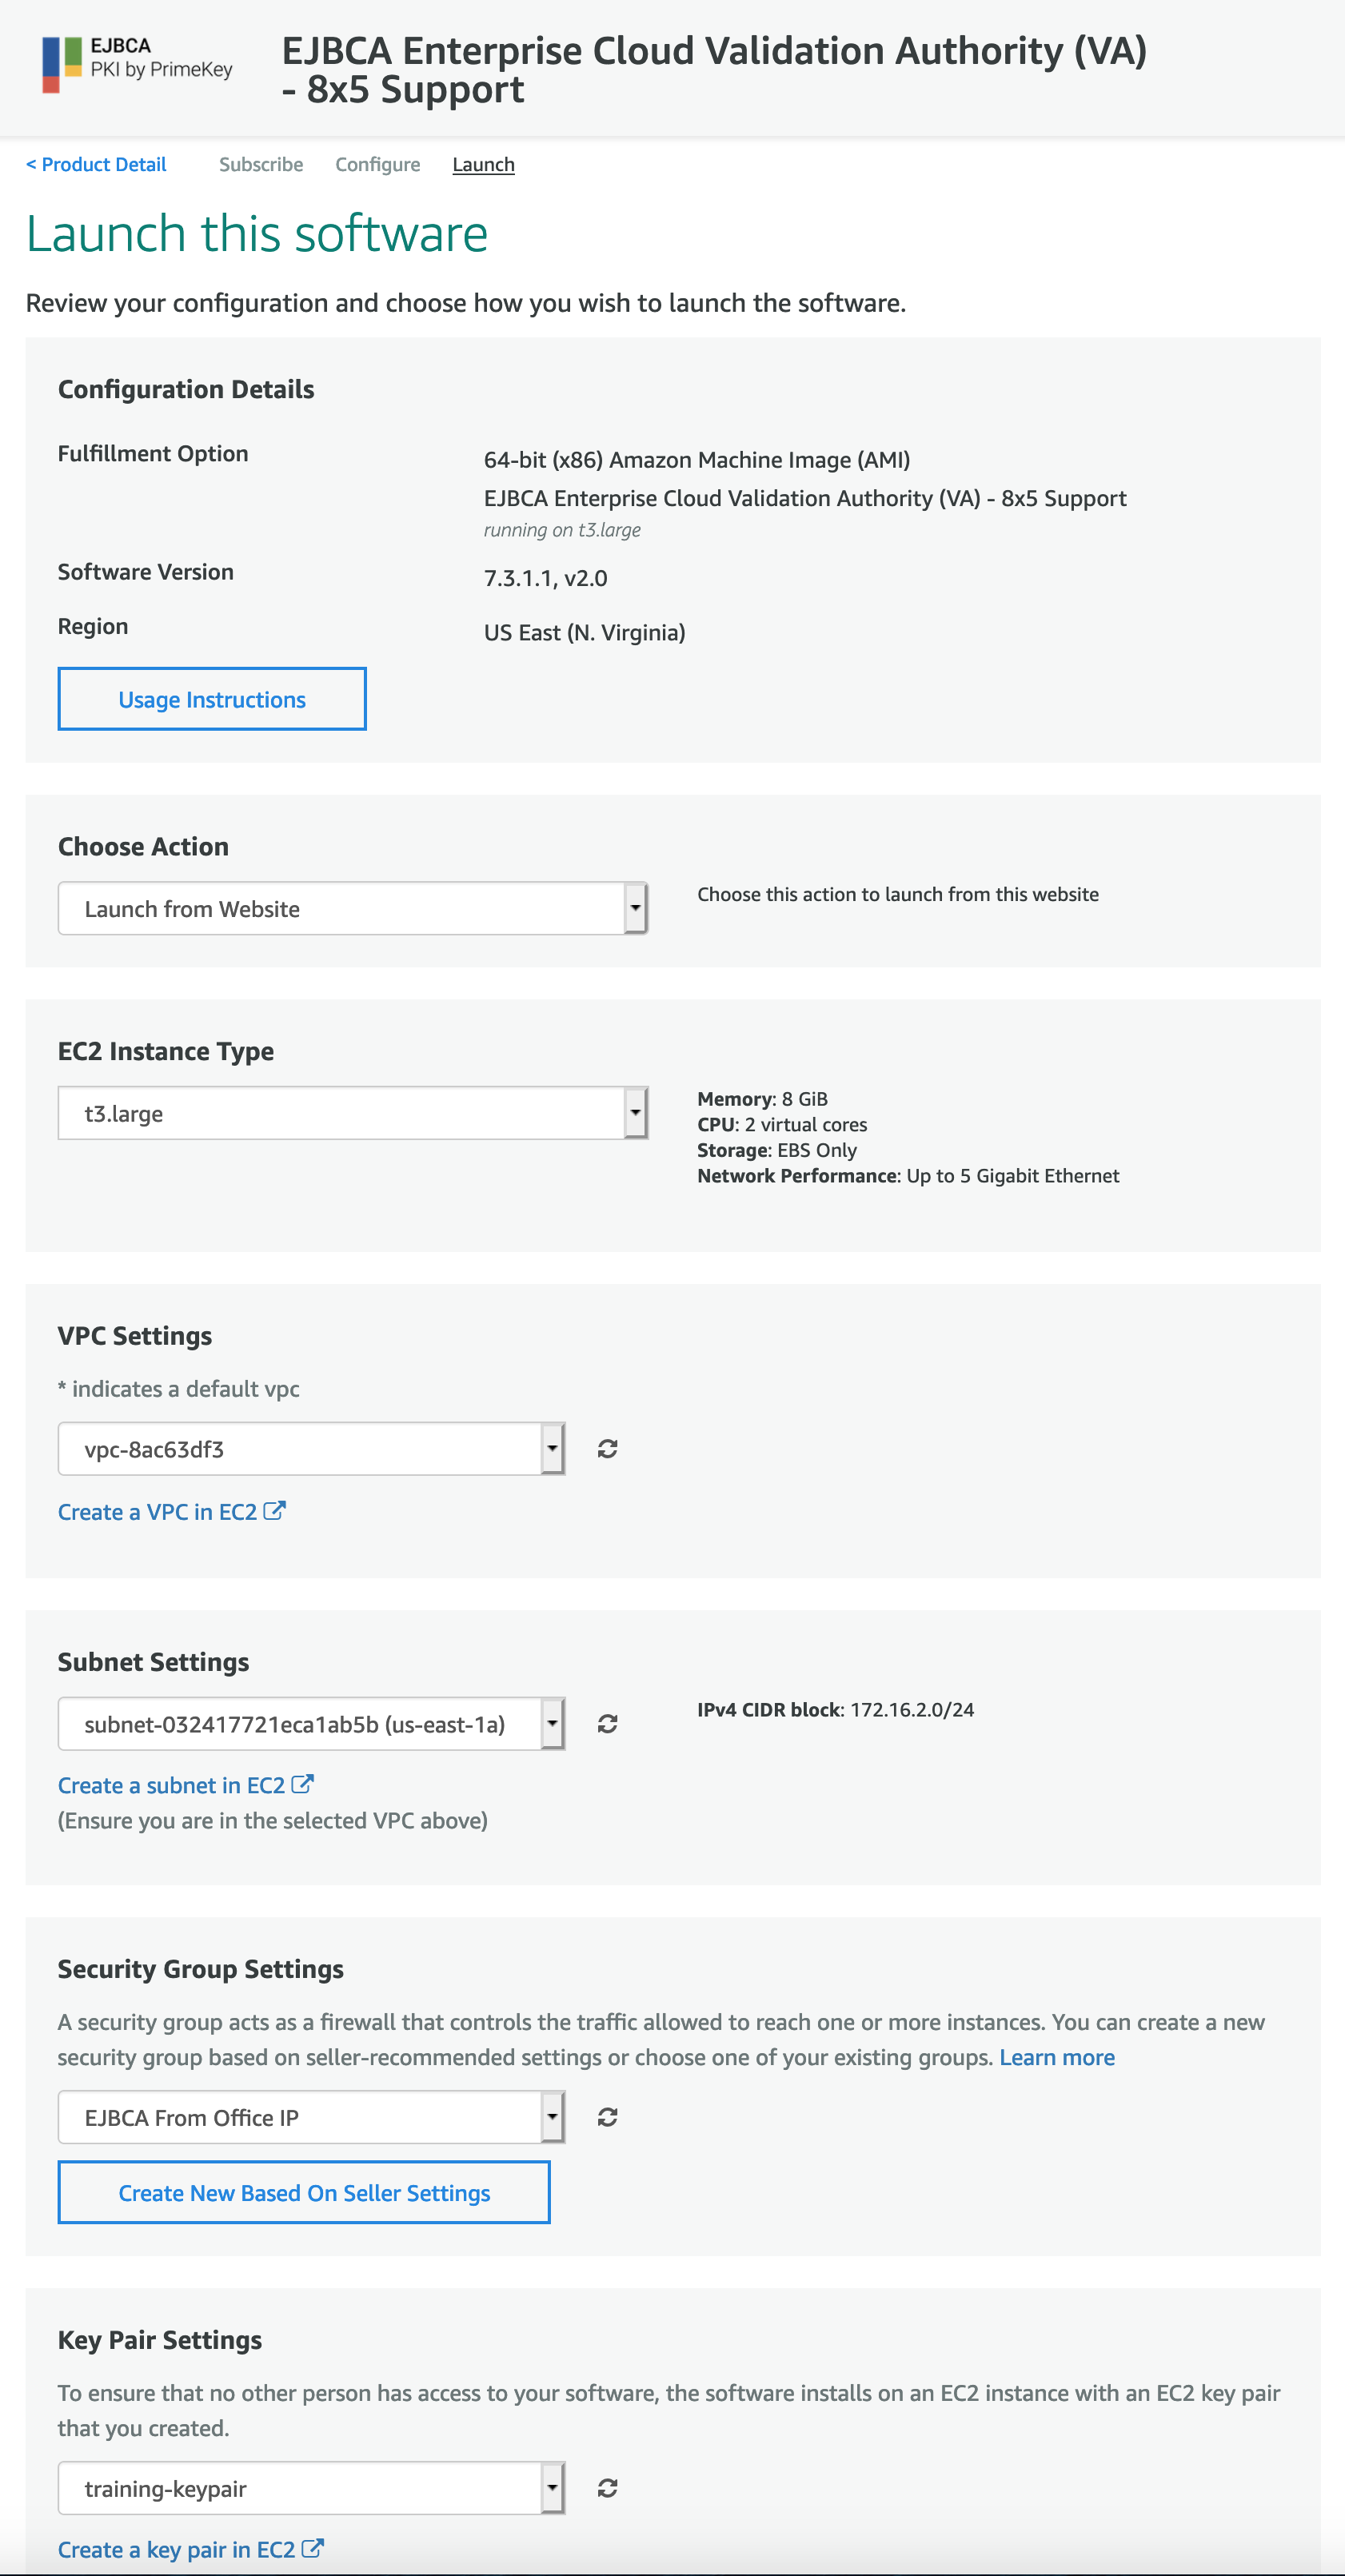Click the EJBCA PrimeKey logo
The height and width of the screenshot is (2576, 1345).
coord(137,62)
